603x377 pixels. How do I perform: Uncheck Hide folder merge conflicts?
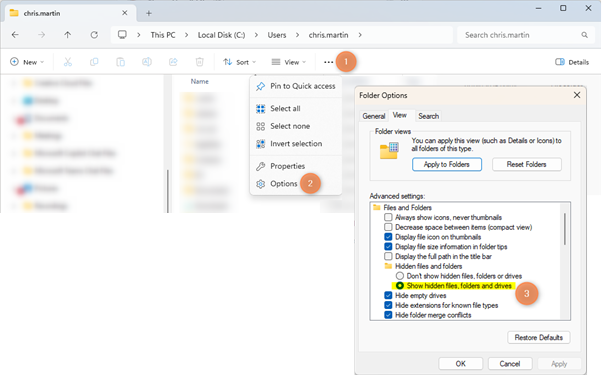[388, 315]
